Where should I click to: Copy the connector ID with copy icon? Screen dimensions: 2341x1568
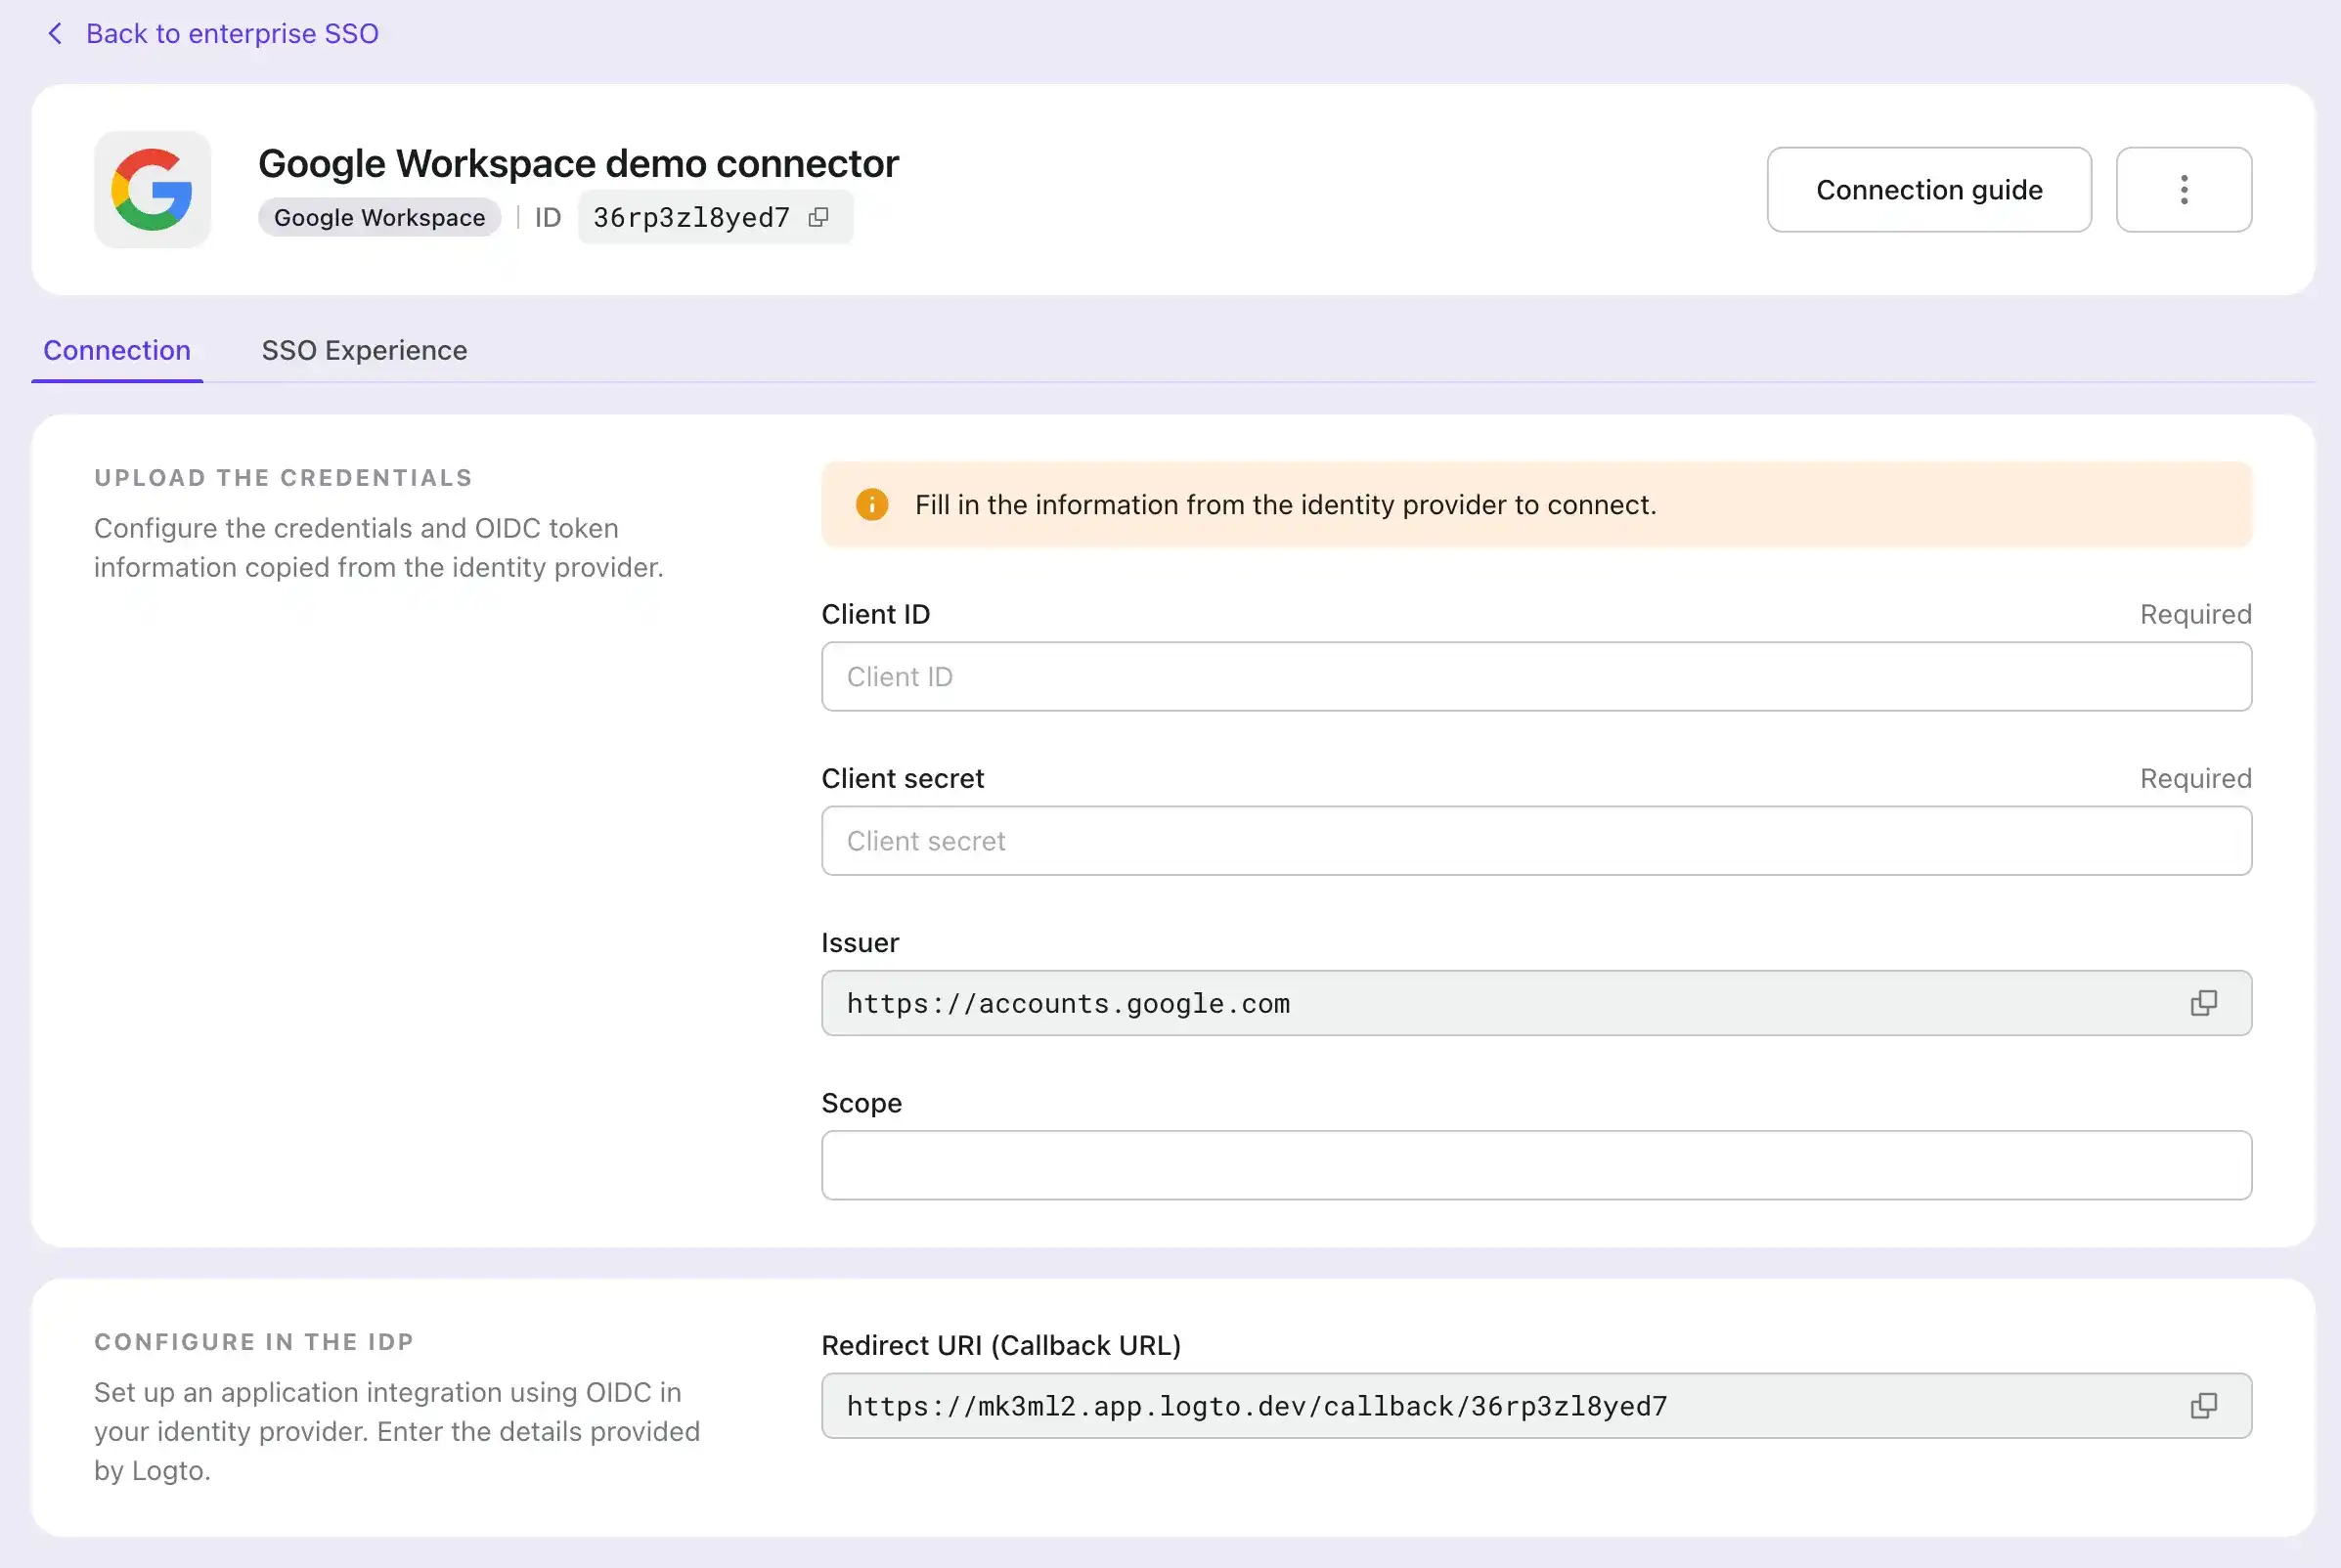tap(818, 217)
